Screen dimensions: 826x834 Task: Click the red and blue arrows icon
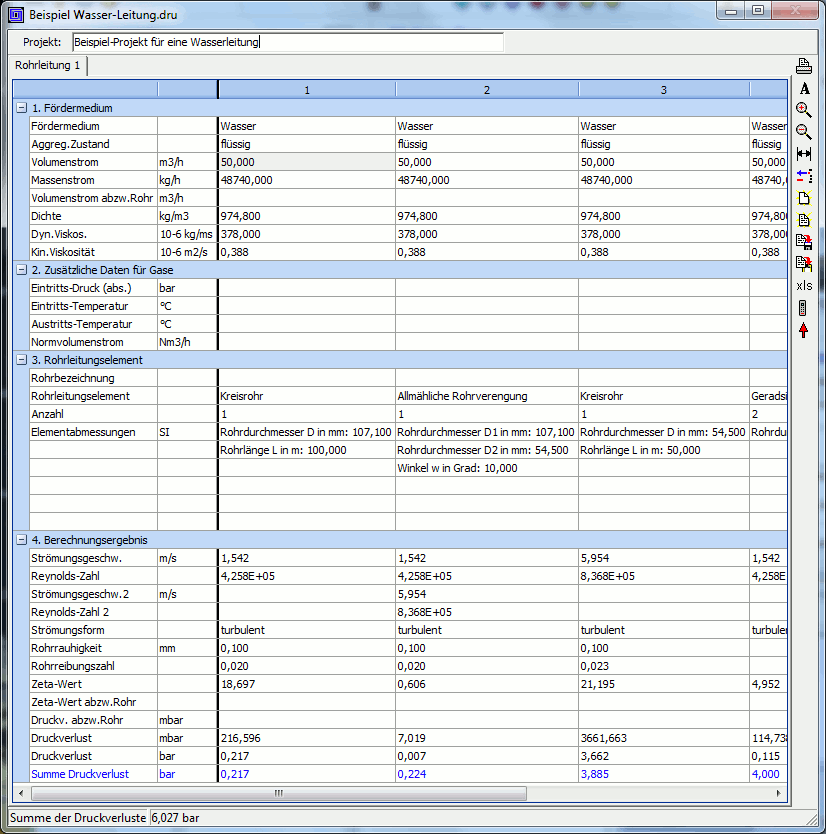804,176
